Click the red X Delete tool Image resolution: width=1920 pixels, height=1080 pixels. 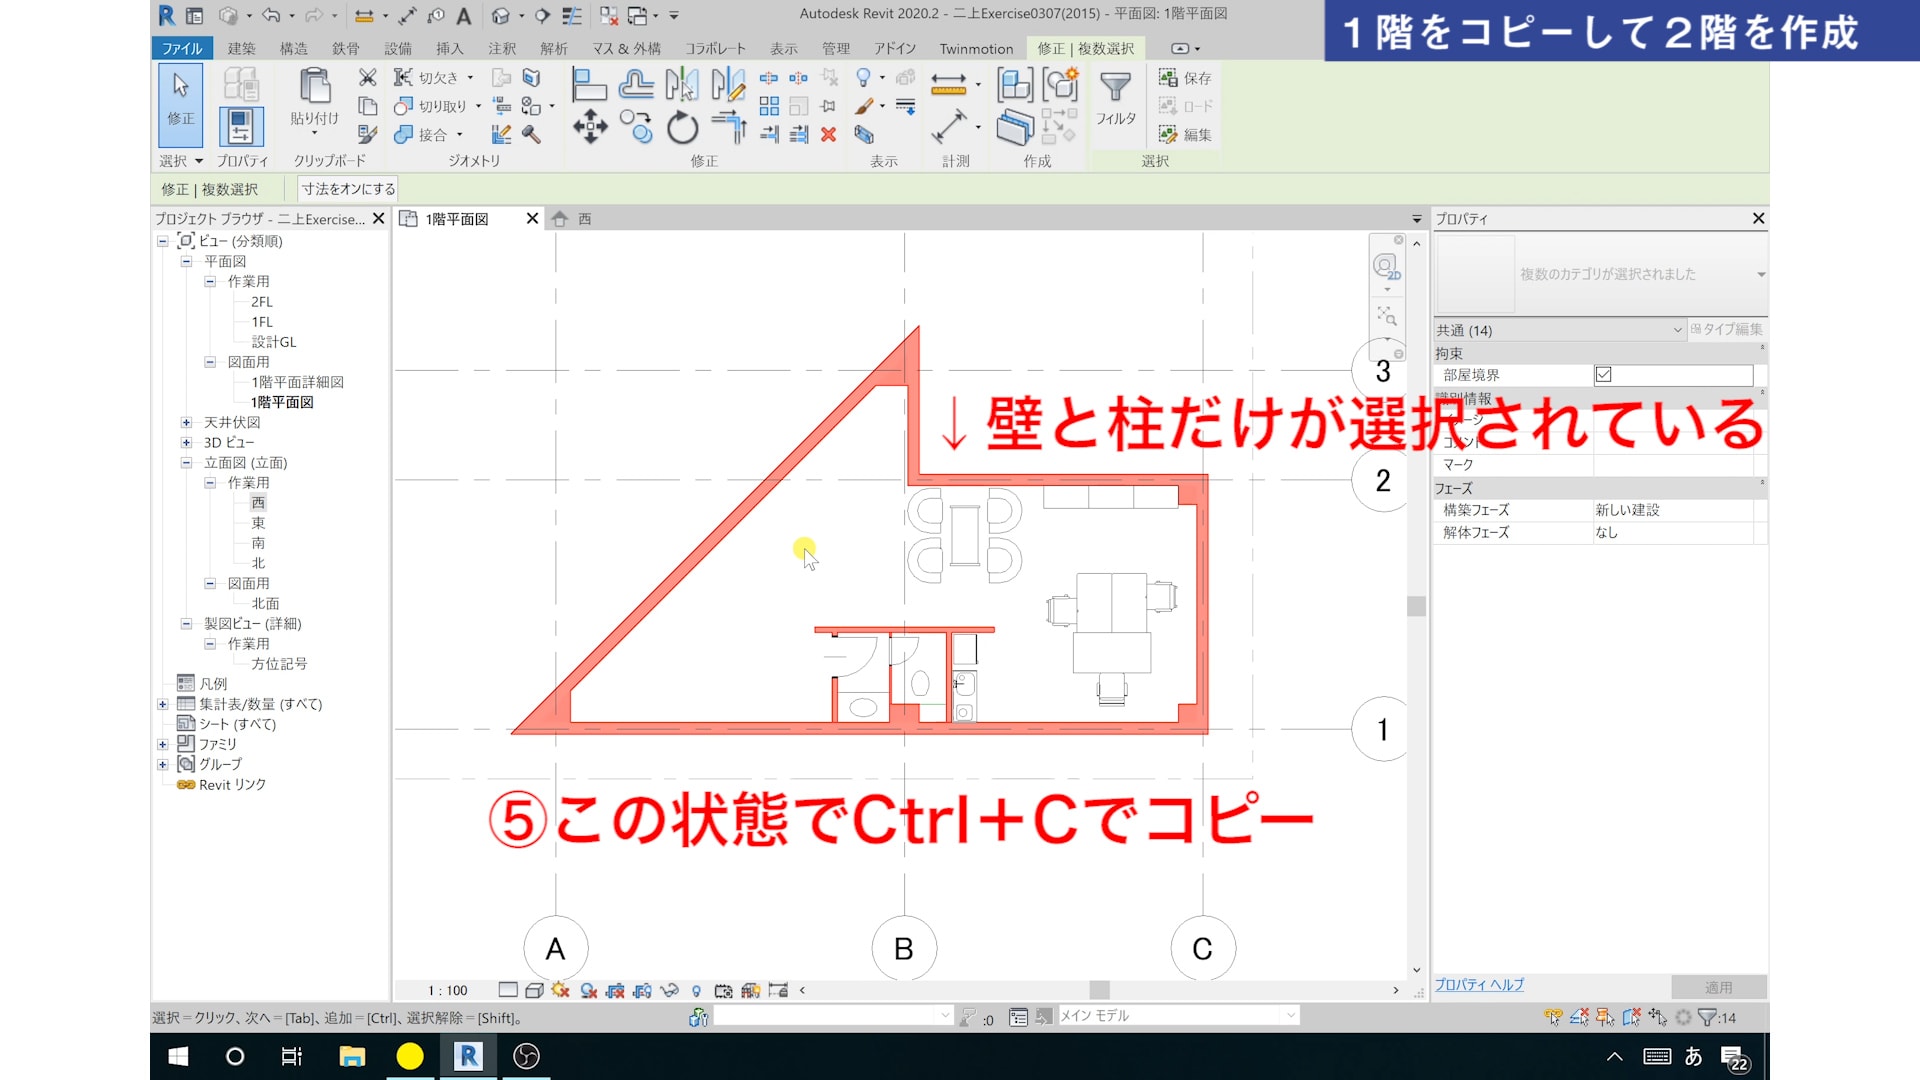click(828, 134)
